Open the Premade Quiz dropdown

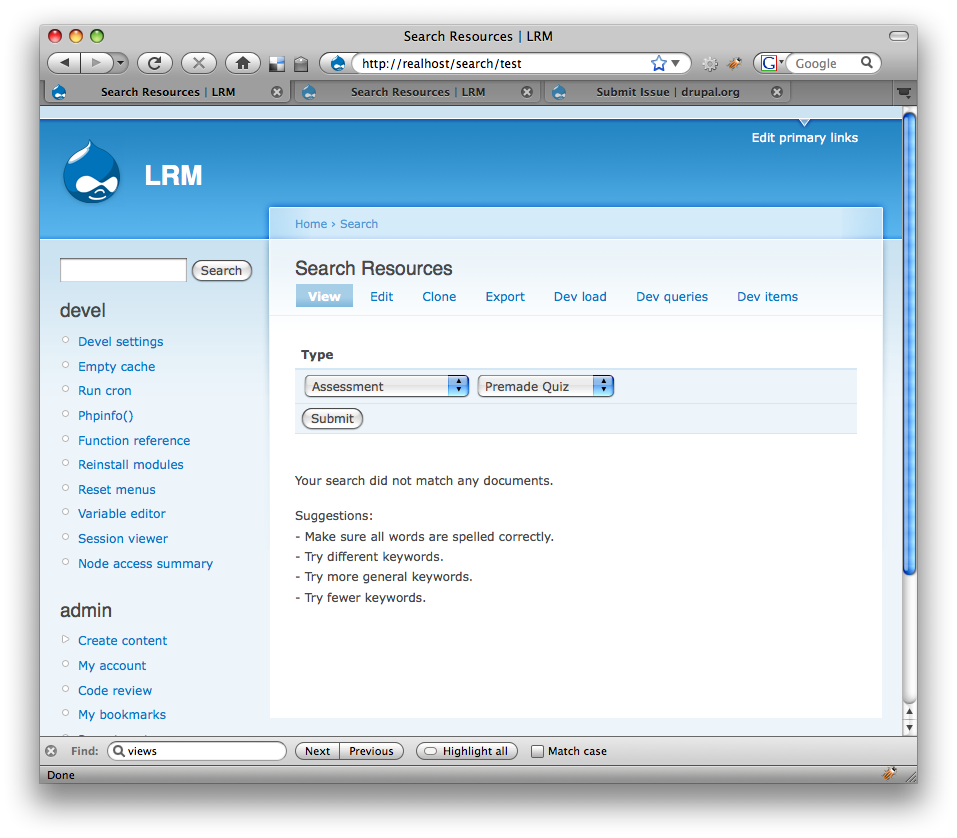(x=545, y=386)
